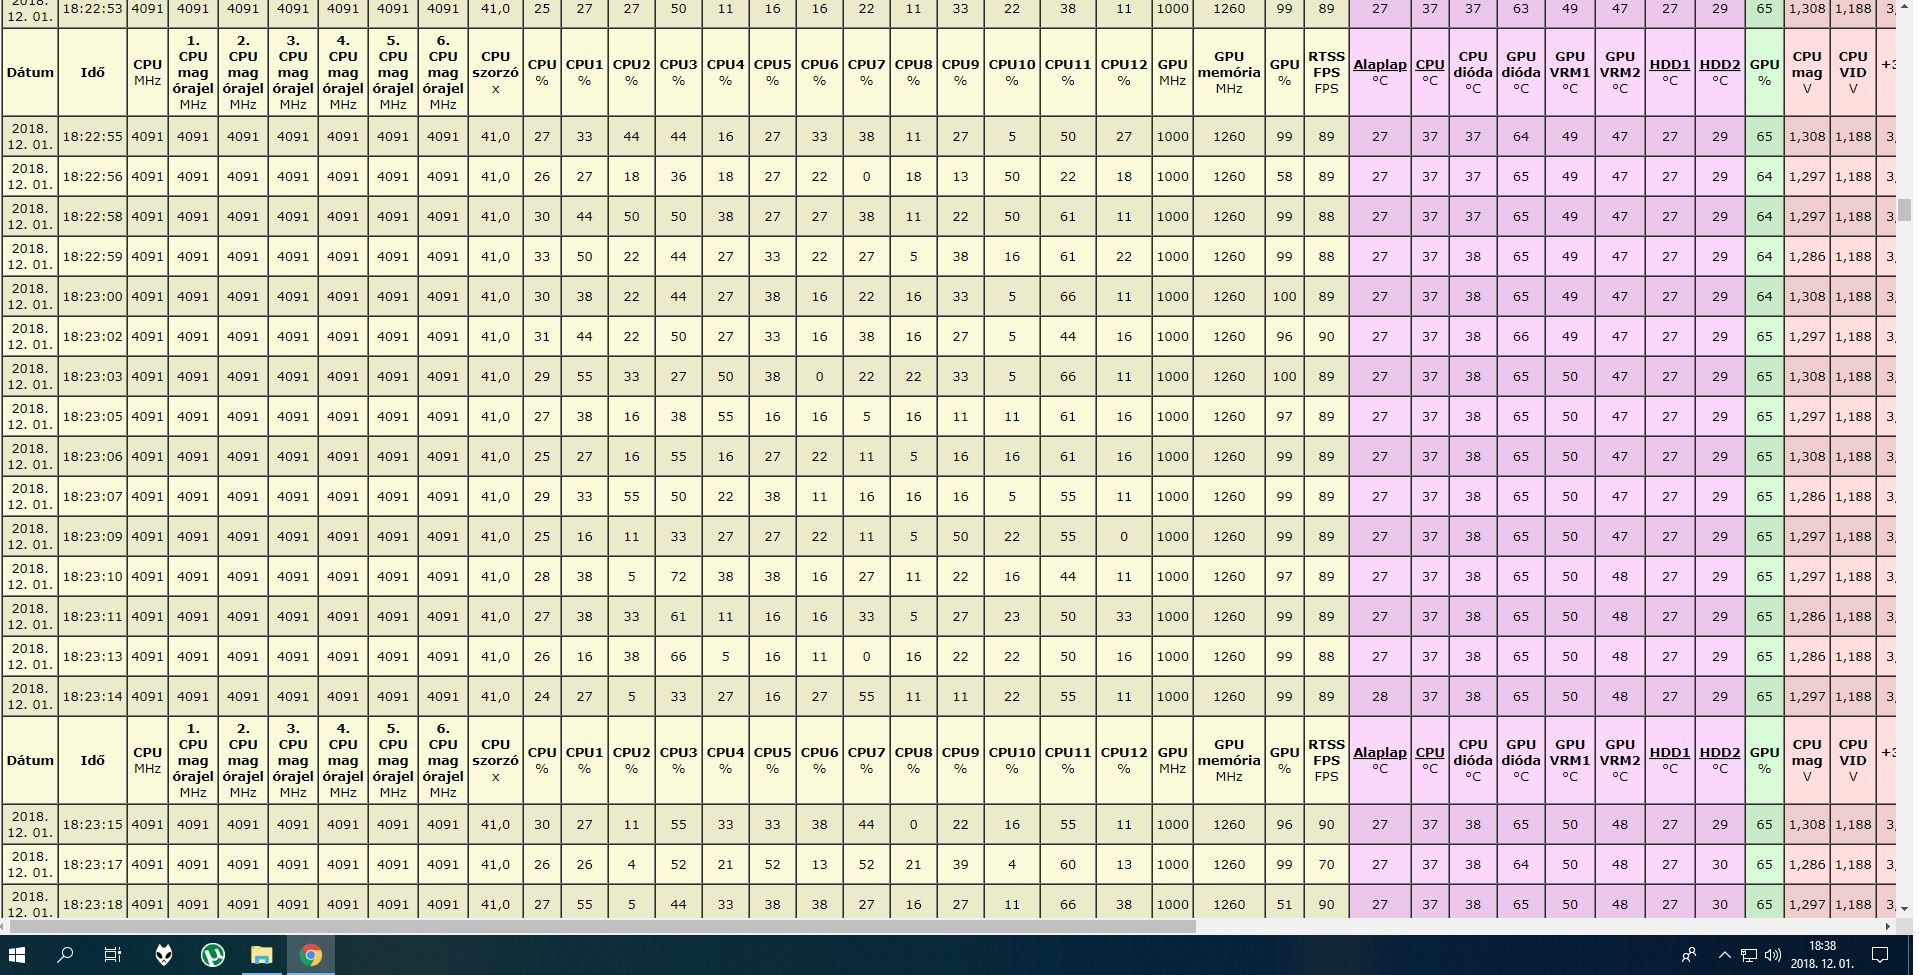Open the CPU °C link in lower header row
This screenshot has width=1919, height=975.
click(x=1430, y=752)
